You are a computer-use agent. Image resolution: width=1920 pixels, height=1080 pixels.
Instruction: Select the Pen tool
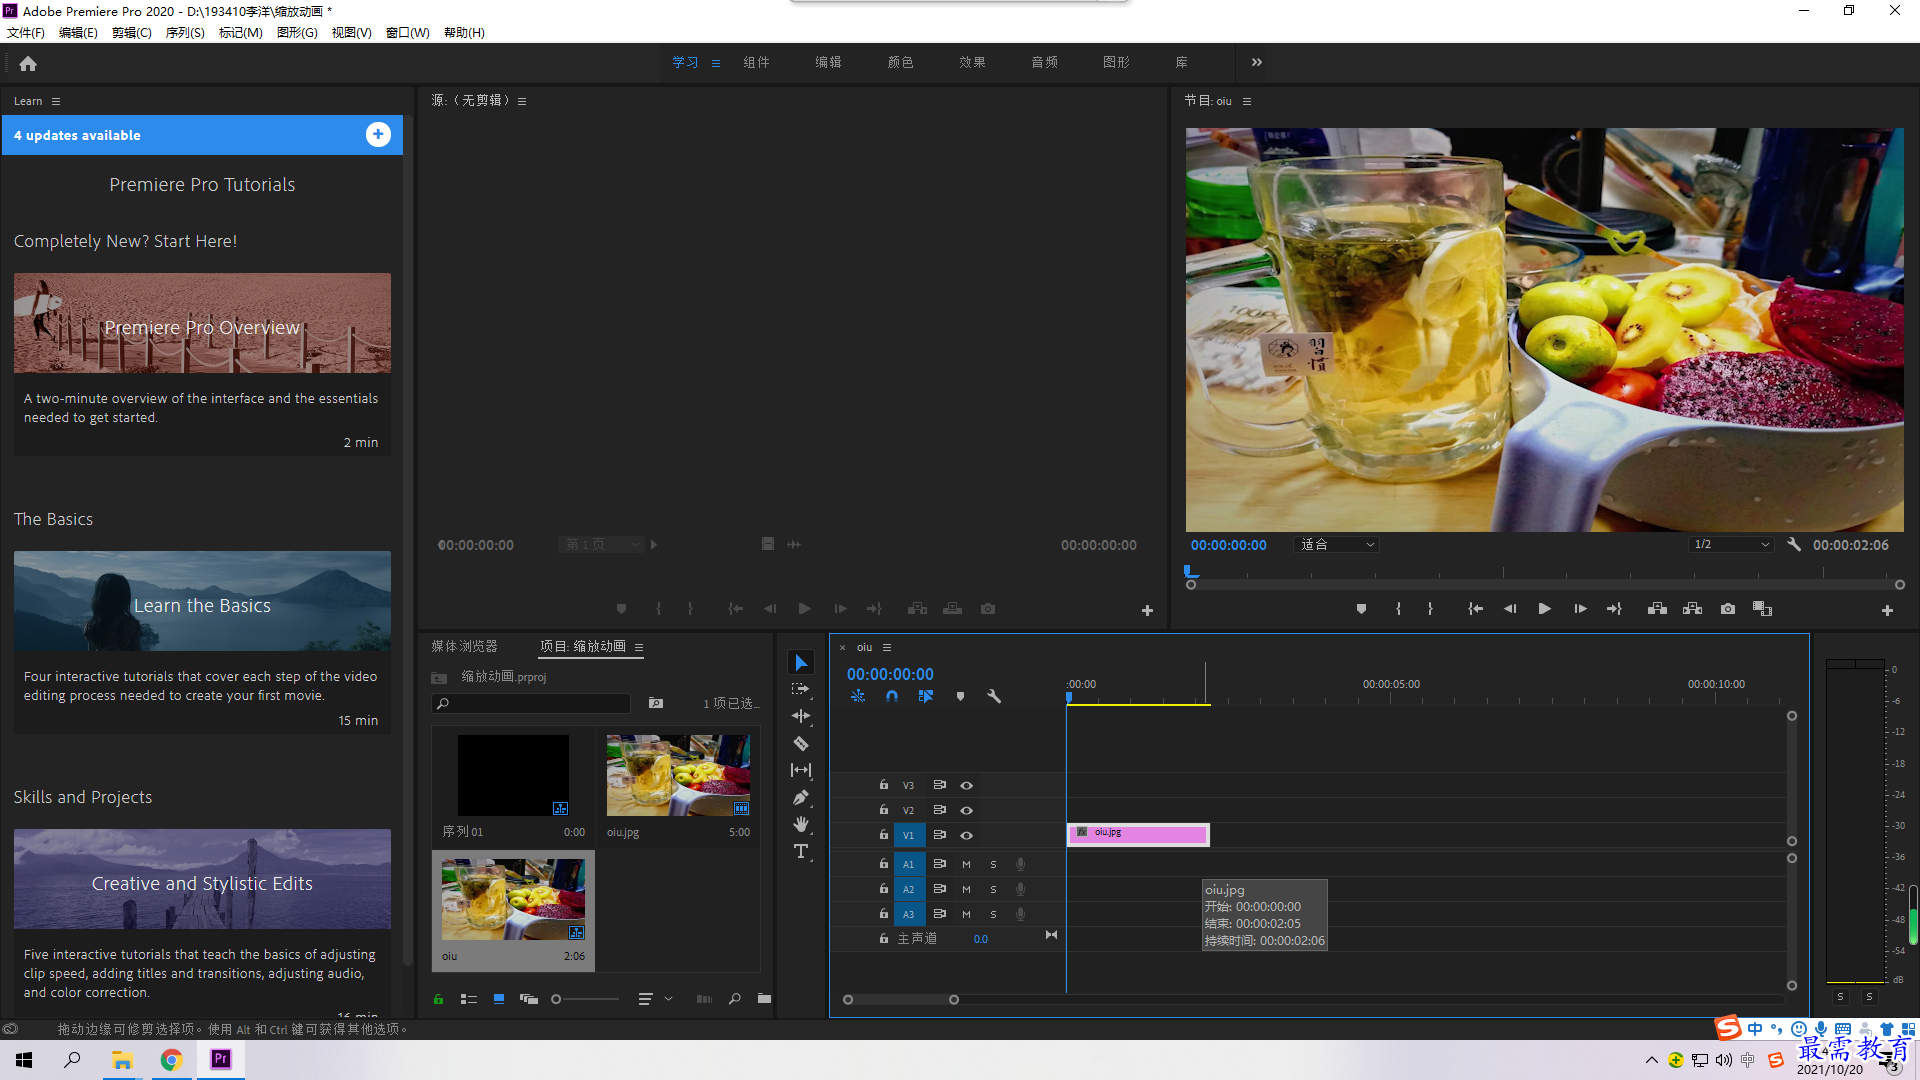point(801,797)
